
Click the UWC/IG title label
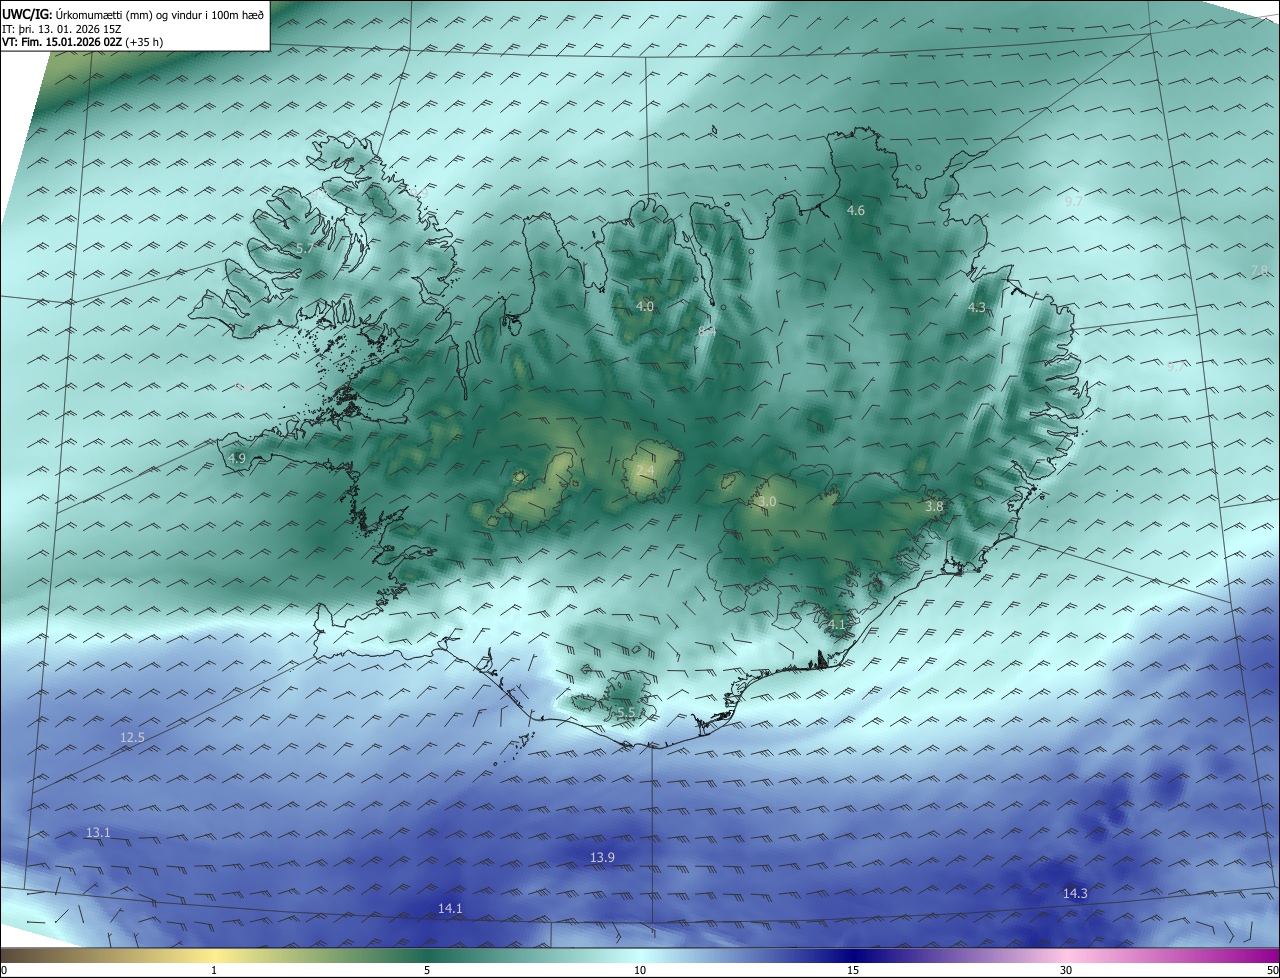pyautogui.click(x=27, y=14)
